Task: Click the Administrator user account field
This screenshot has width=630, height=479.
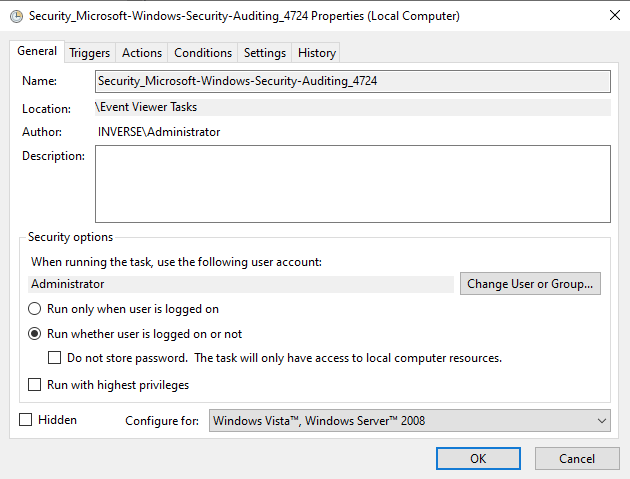Action: tap(242, 284)
